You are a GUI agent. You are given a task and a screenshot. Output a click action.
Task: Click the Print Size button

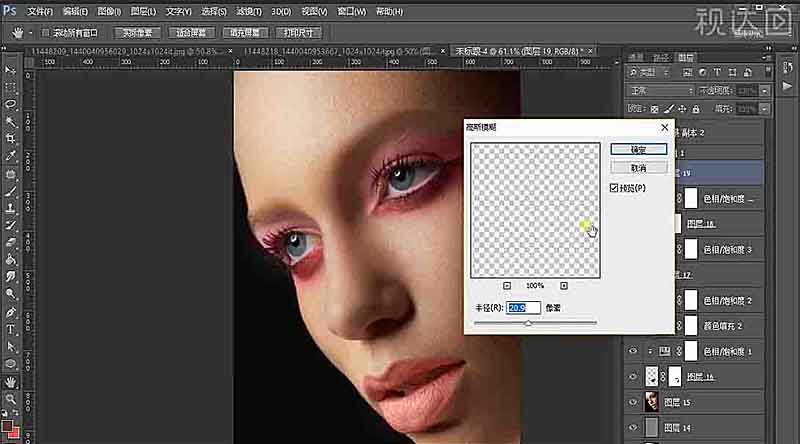pyautogui.click(x=299, y=33)
